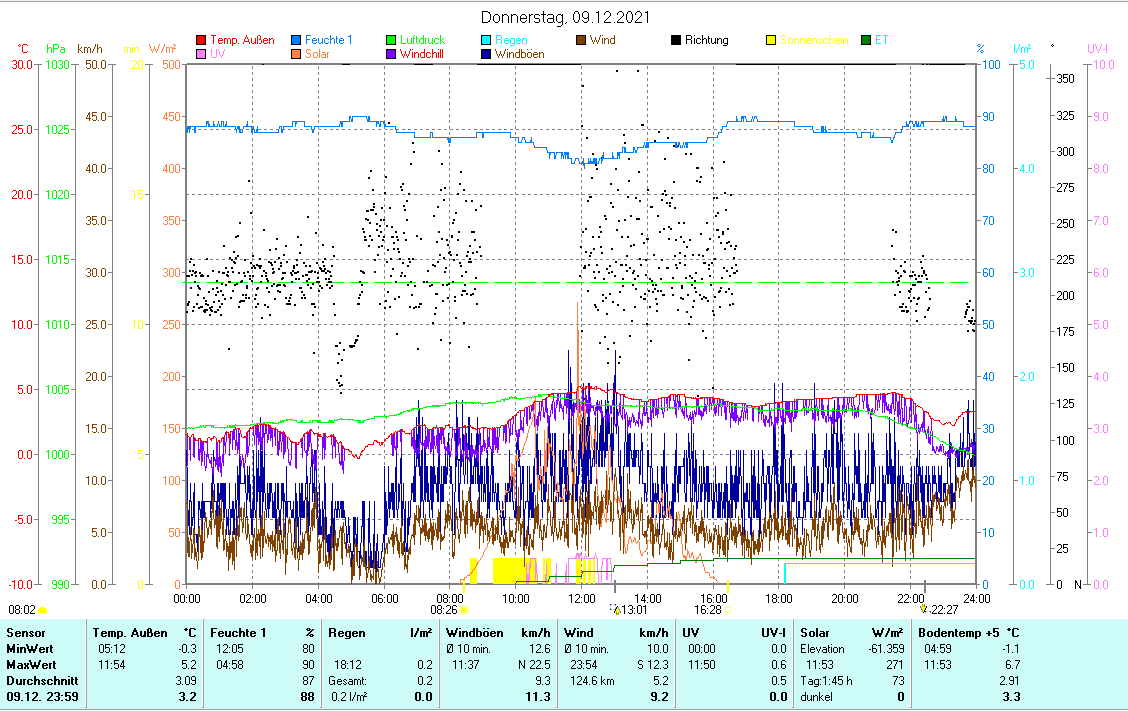Click the blue Feuchte 1 legend square
1128x711 pixels.
click(296, 40)
